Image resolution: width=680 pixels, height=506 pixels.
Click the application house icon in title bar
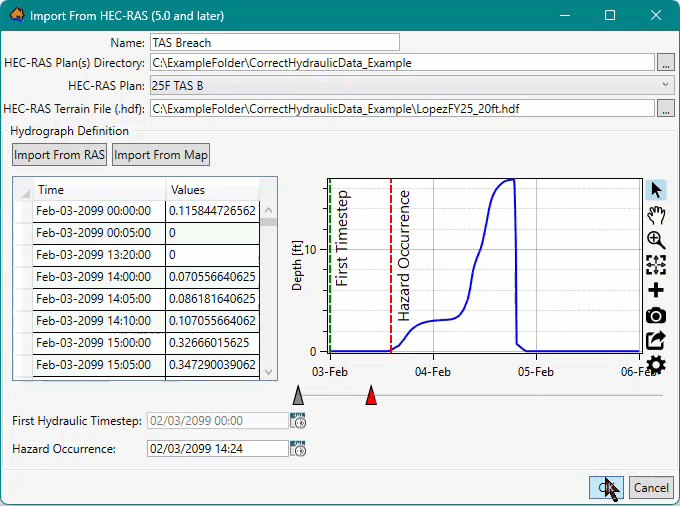(x=17, y=15)
